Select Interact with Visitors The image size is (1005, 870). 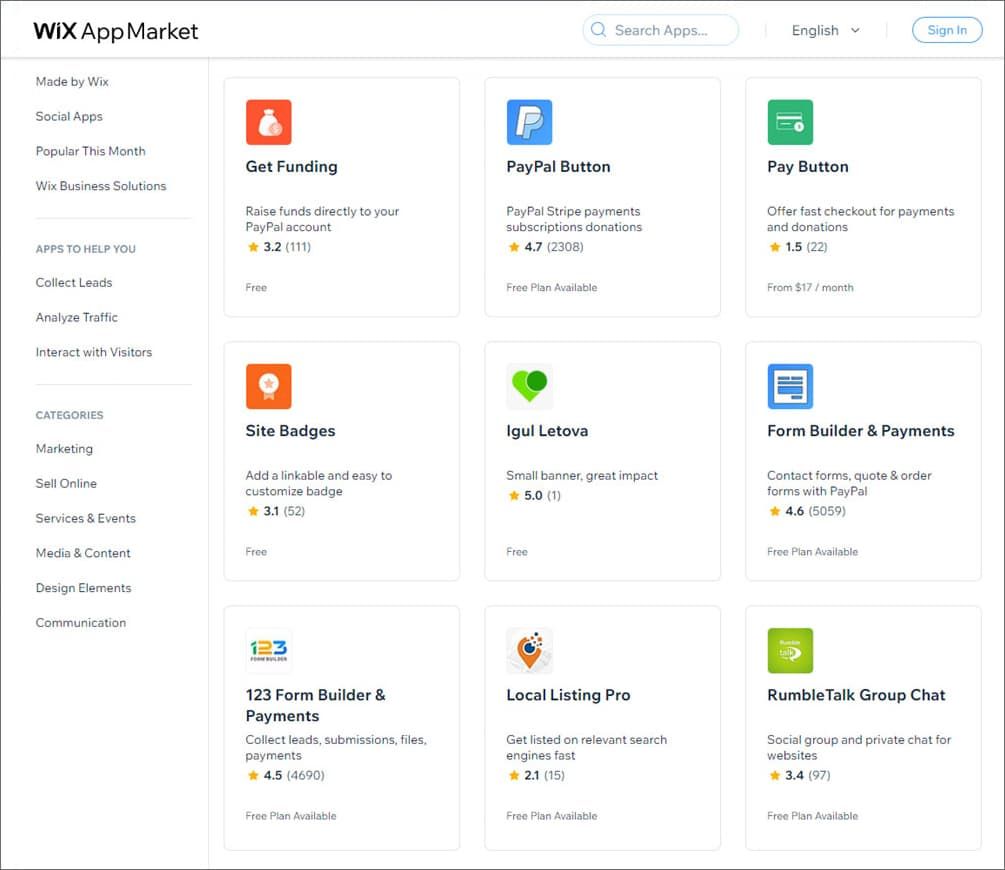click(94, 352)
